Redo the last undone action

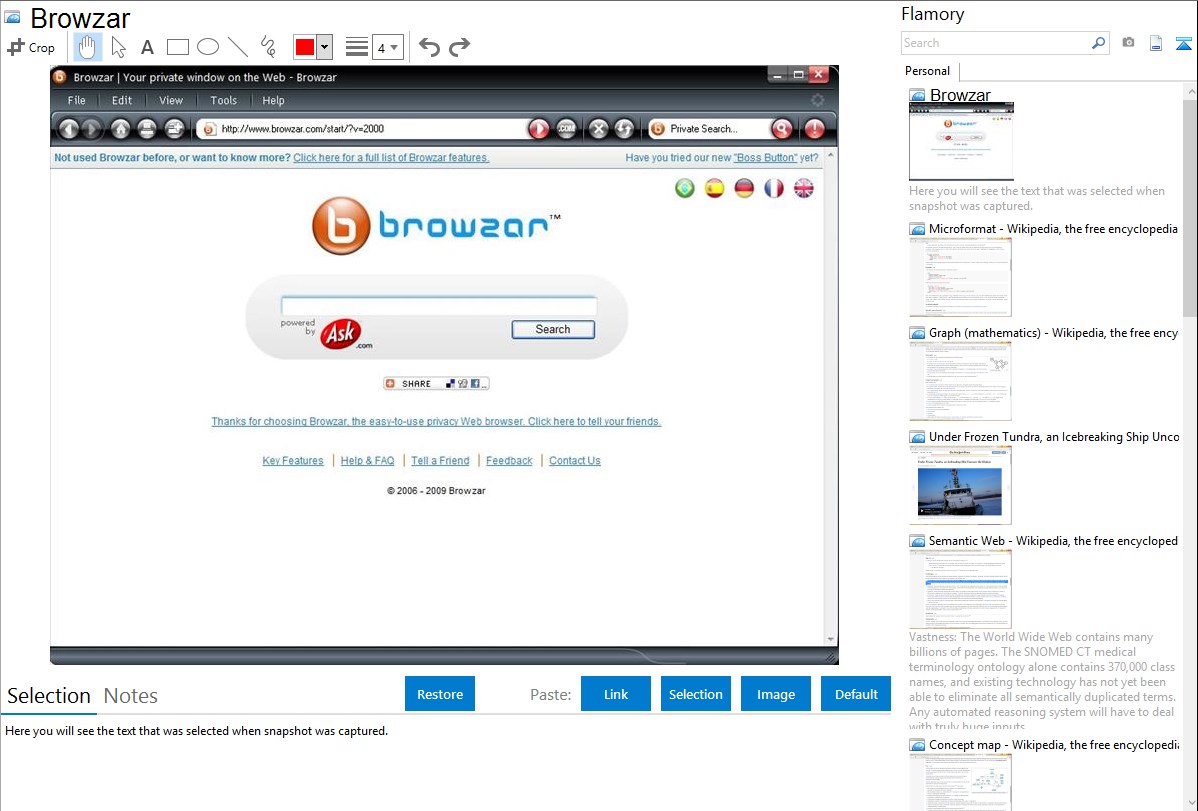click(x=459, y=47)
